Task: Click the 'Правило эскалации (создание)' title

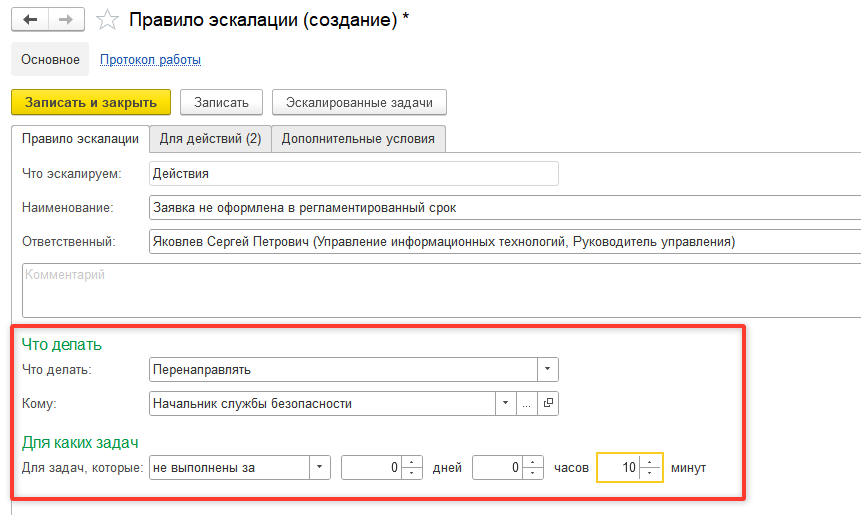Action: point(269,20)
